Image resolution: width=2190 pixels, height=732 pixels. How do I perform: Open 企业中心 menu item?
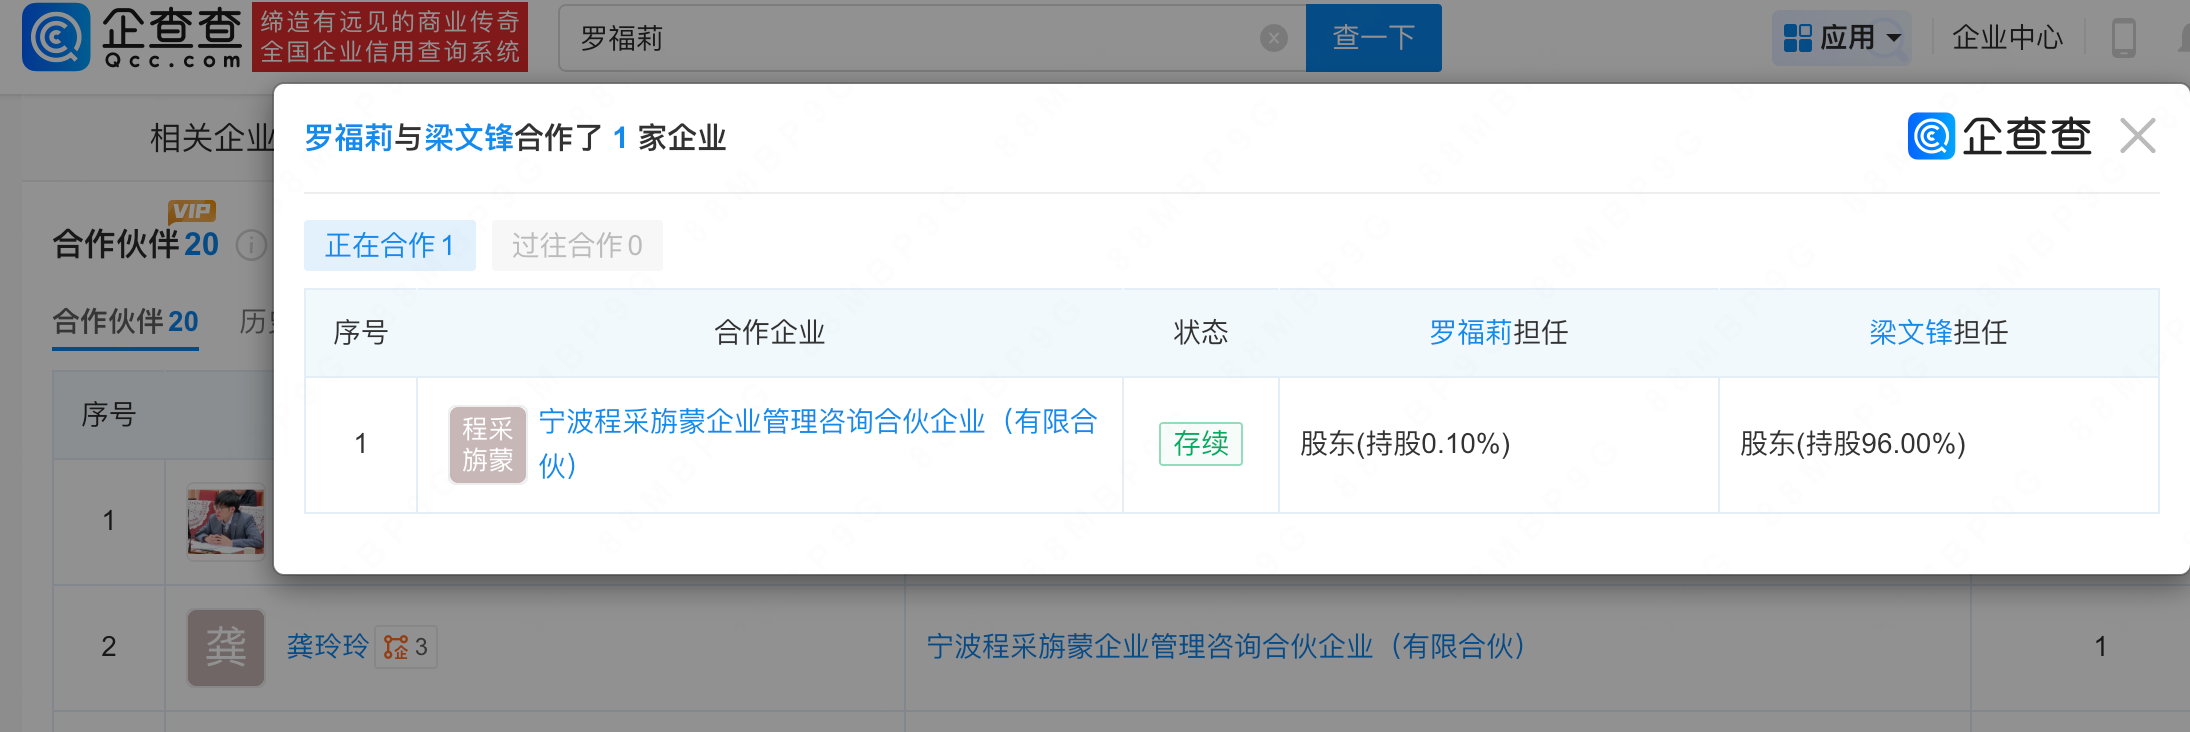coord(2007,38)
